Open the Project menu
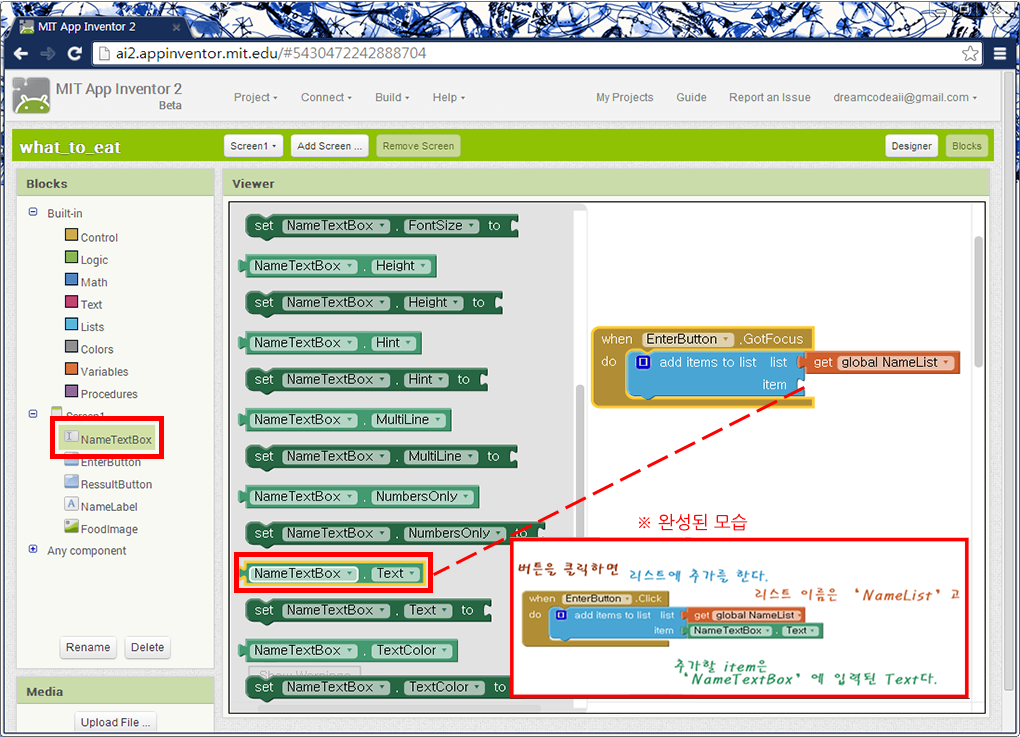 [x=256, y=98]
